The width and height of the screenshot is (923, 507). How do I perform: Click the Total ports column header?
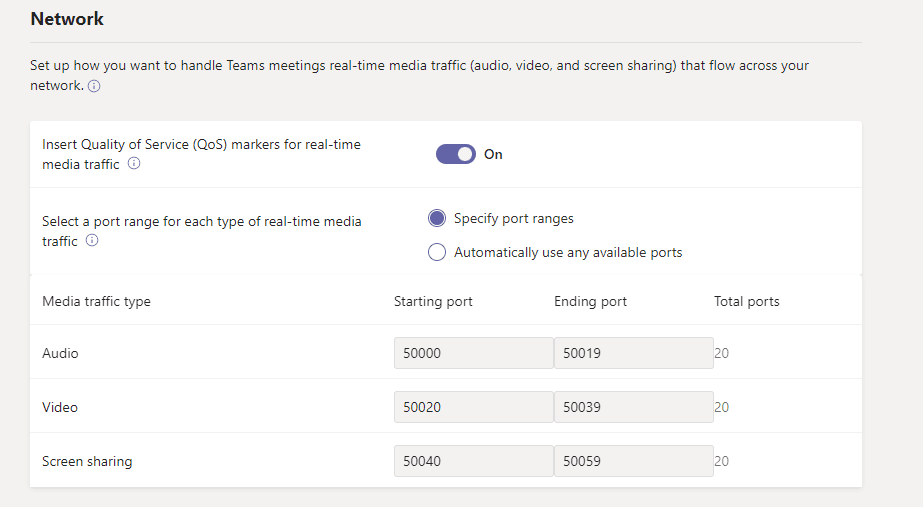click(746, 301)
